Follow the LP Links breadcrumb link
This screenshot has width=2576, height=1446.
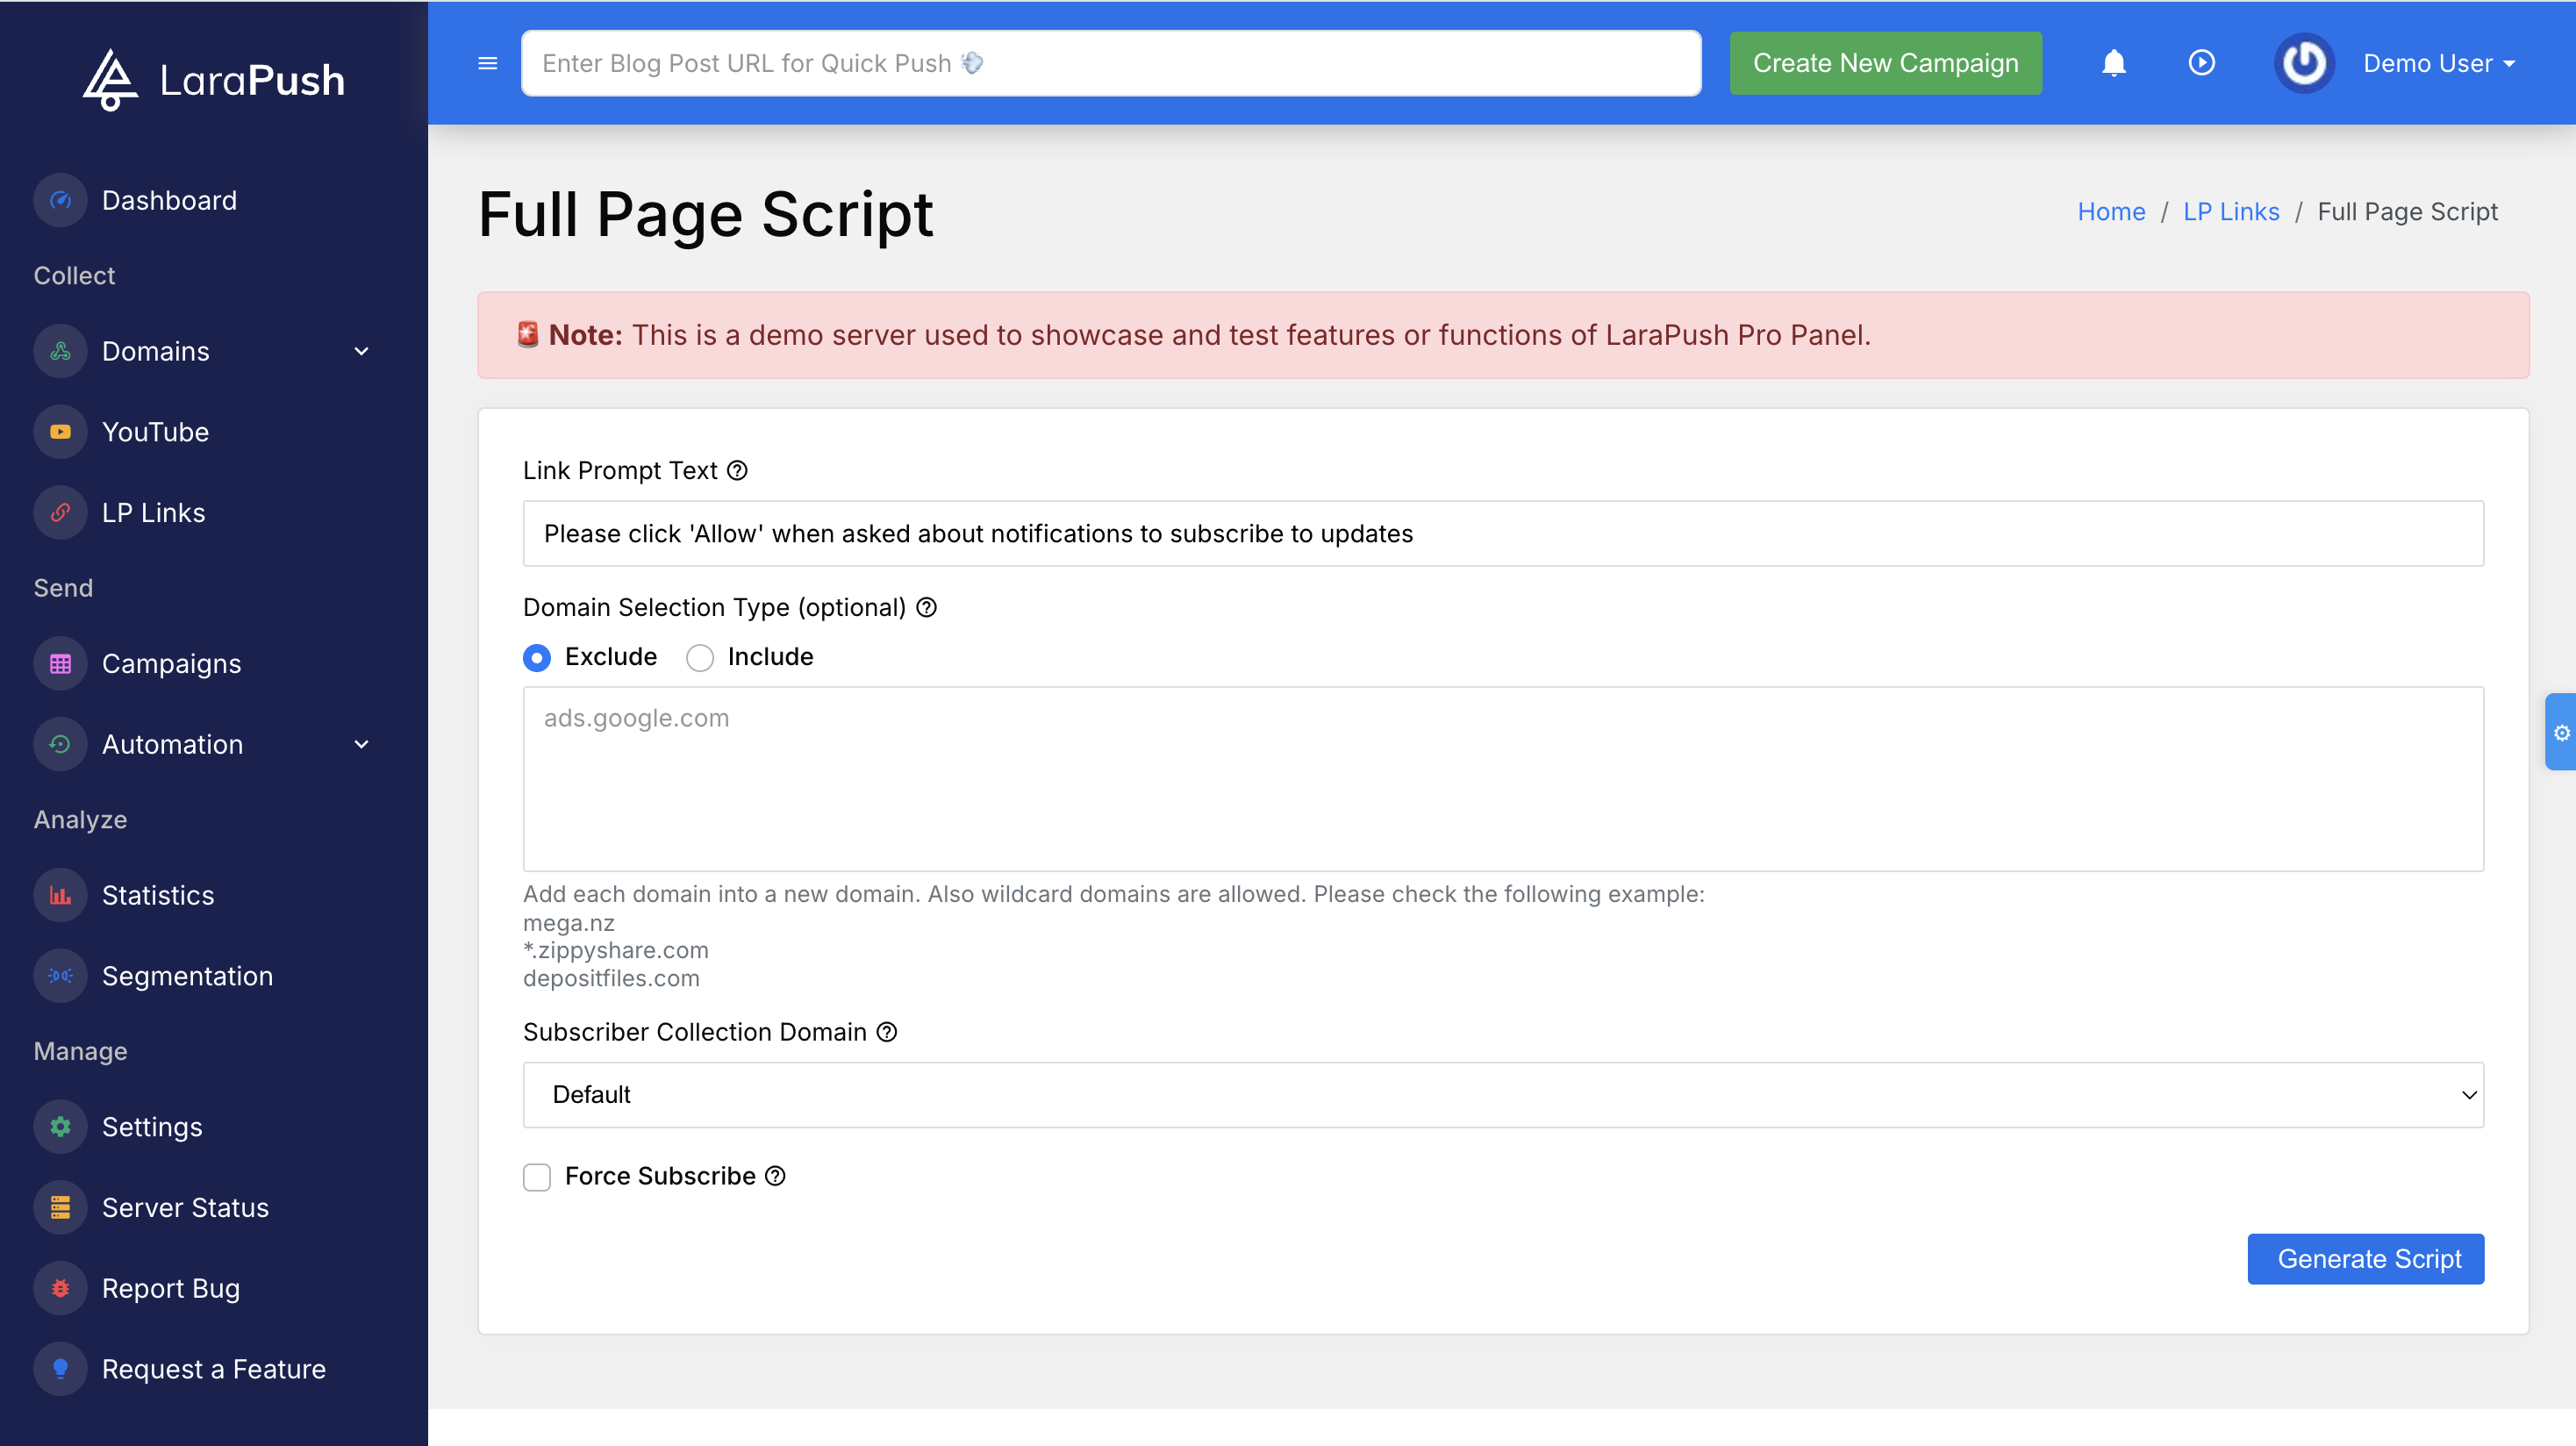click(2231, 212)
